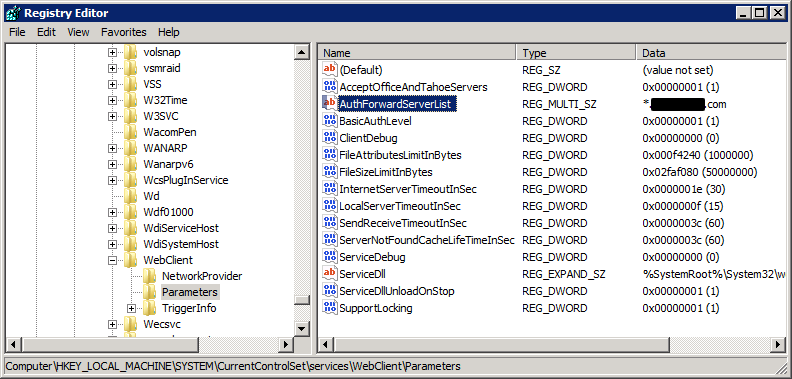Click the icon next to LocalServerTimeoutInSec
792x379 pixels.
[x=329, y=206]
